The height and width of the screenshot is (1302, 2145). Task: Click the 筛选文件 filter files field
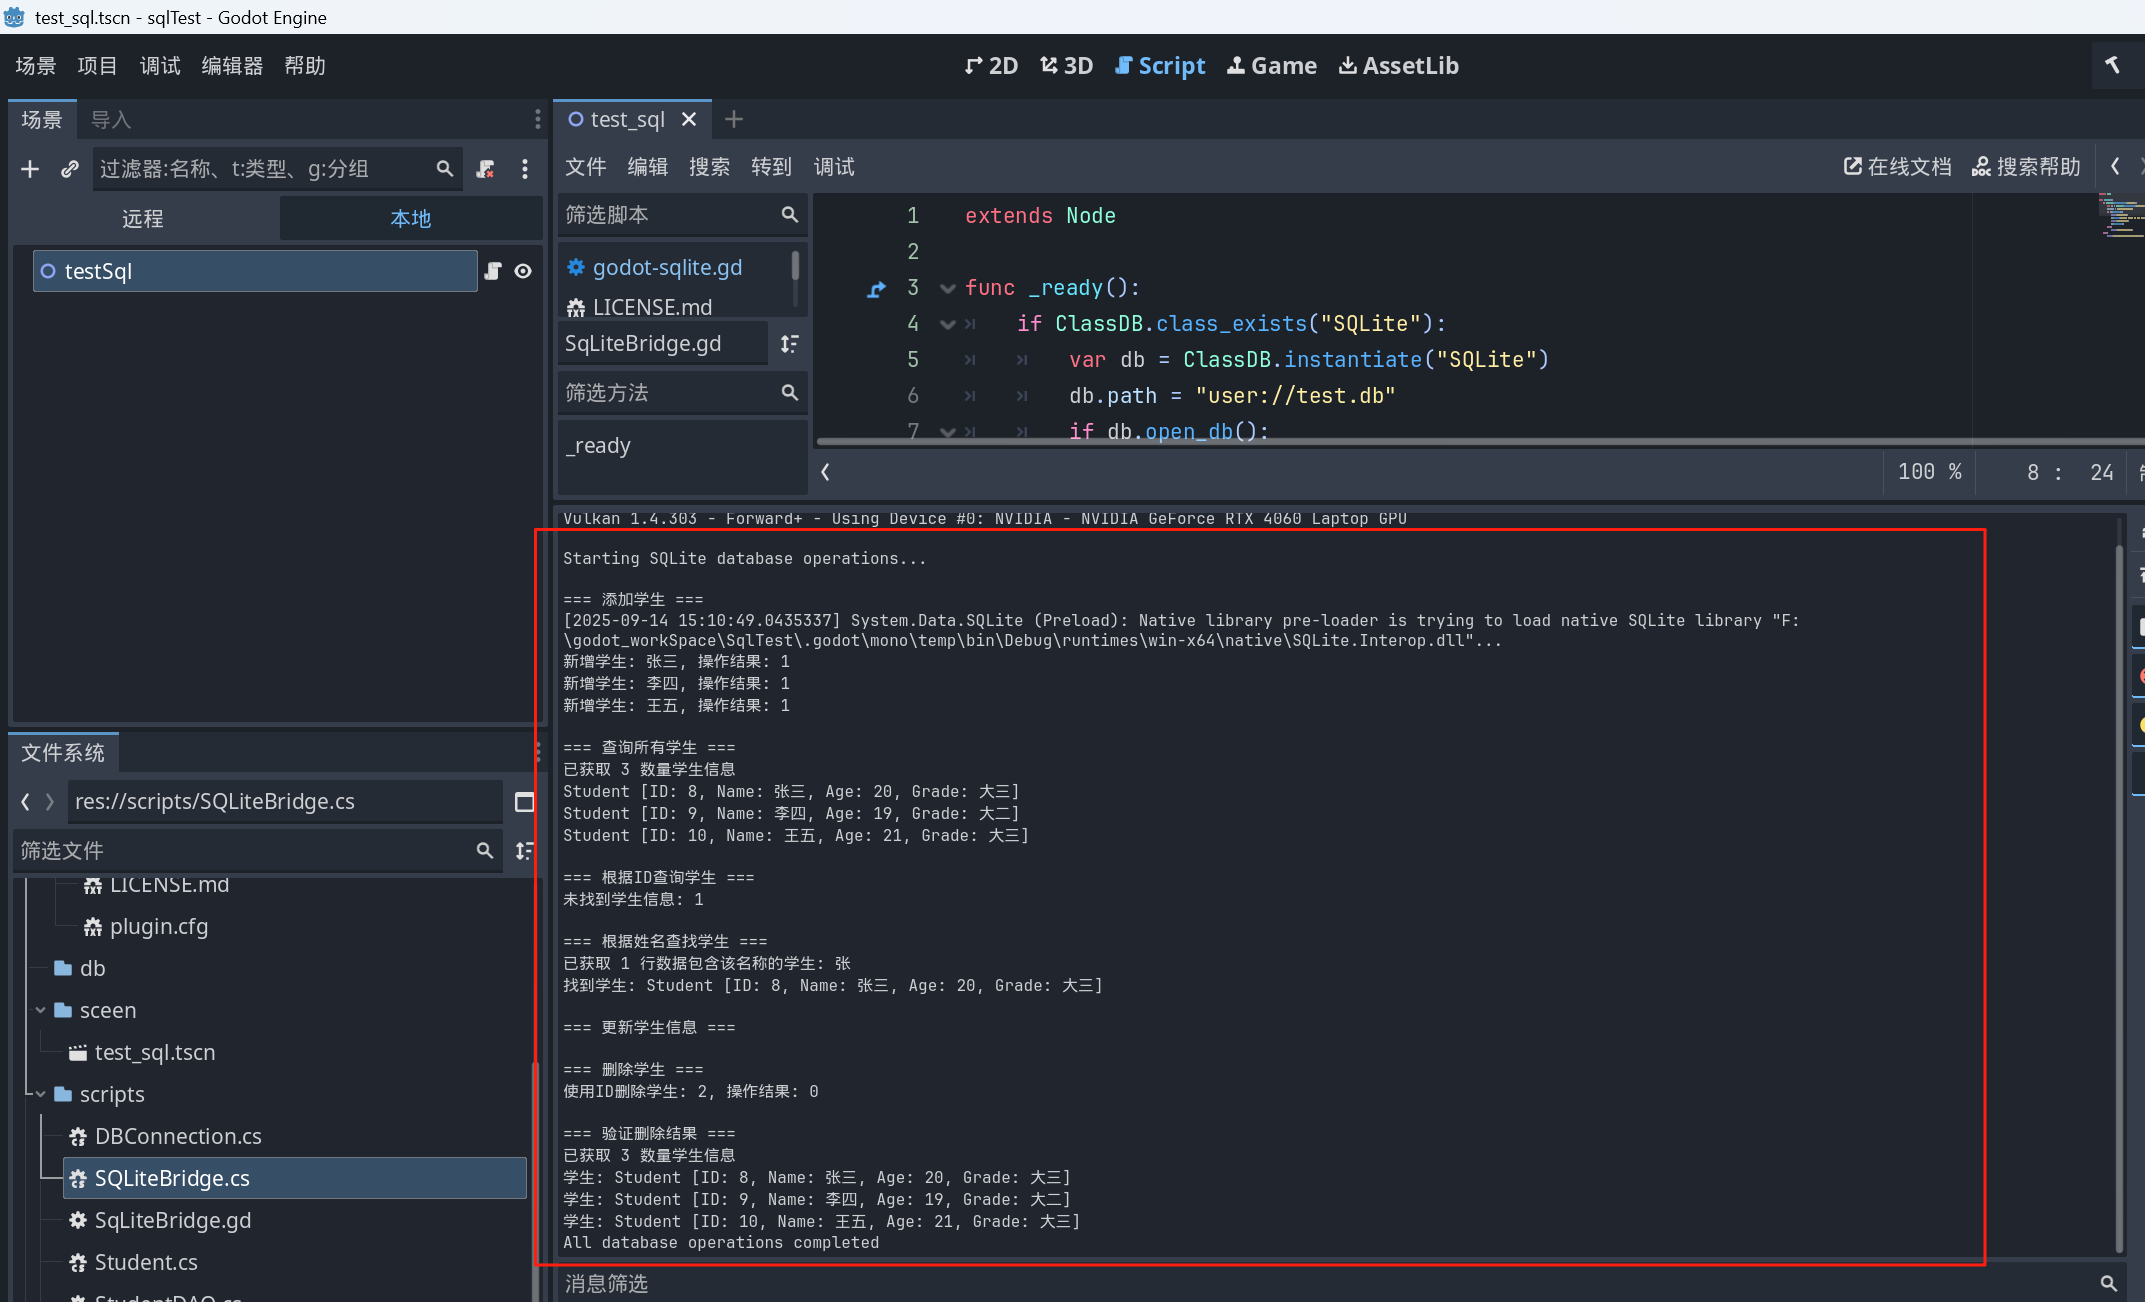click(257, 851)
